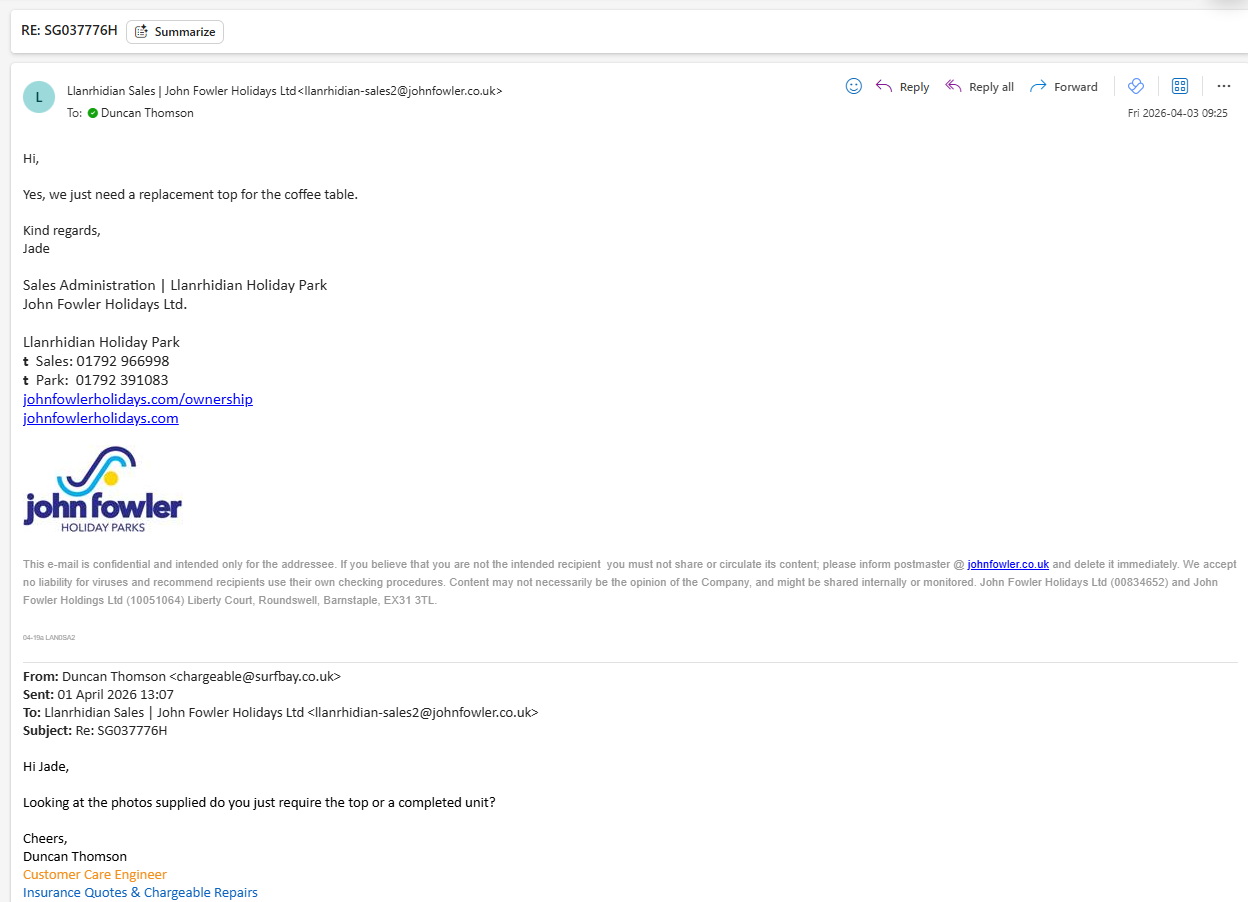This screenshot has width=1248, height=902.
Task: Click the John Fowler Holiday Parks logo
Action: (x=102, y=489)
